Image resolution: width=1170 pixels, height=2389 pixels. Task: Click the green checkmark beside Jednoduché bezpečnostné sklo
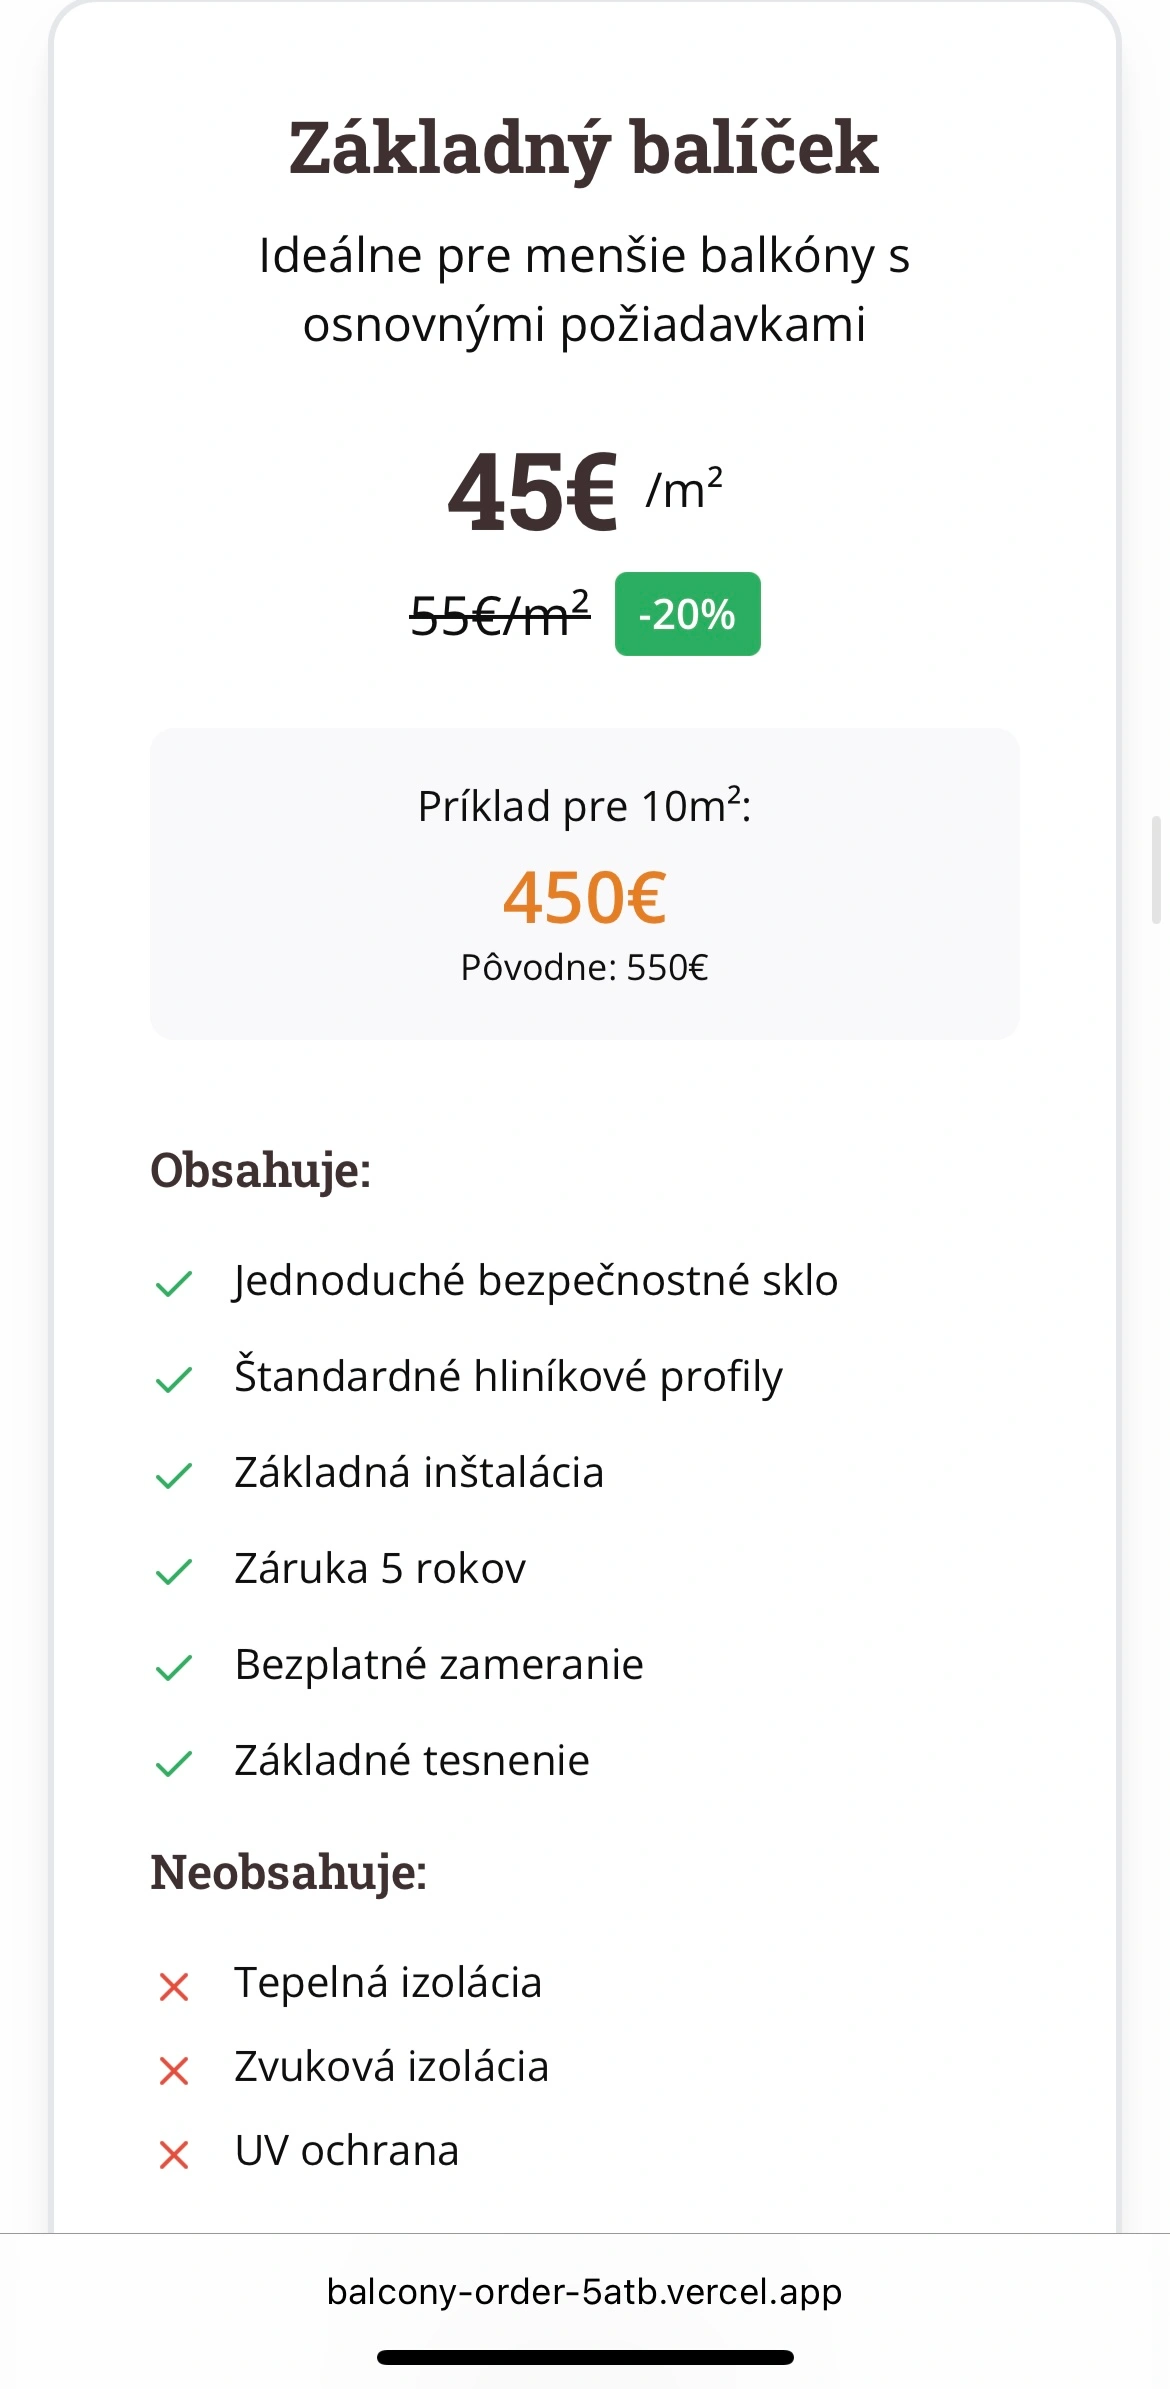pyautogui.click(x=174, y=1283)
